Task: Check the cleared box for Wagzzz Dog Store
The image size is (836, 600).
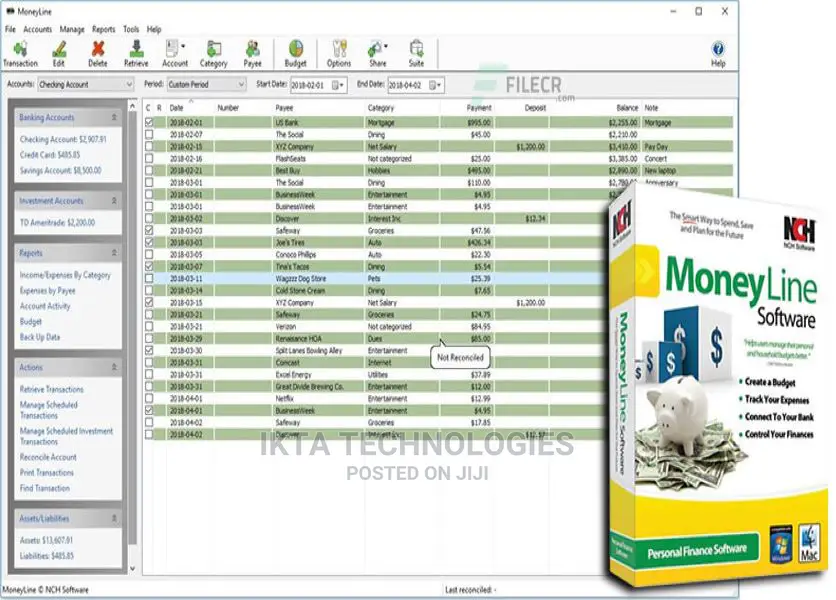Action: 149,278
